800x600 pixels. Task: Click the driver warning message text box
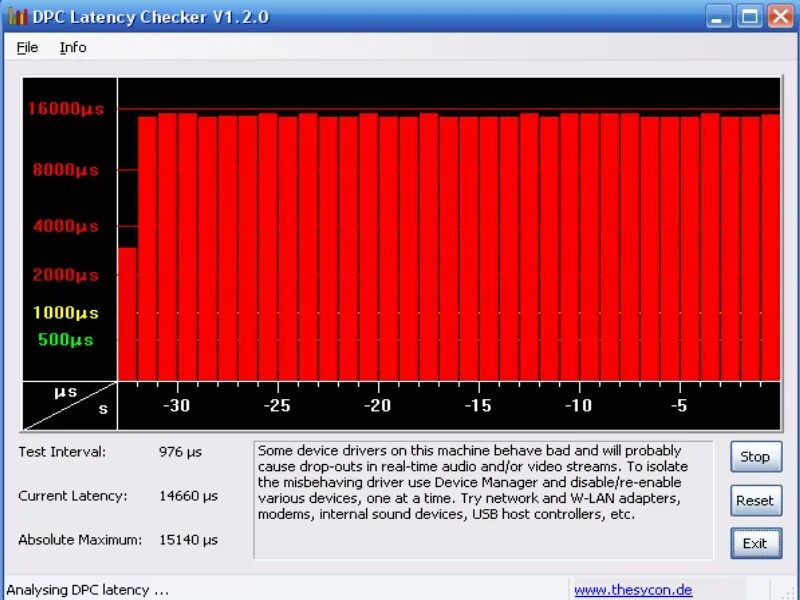point(483,500)
